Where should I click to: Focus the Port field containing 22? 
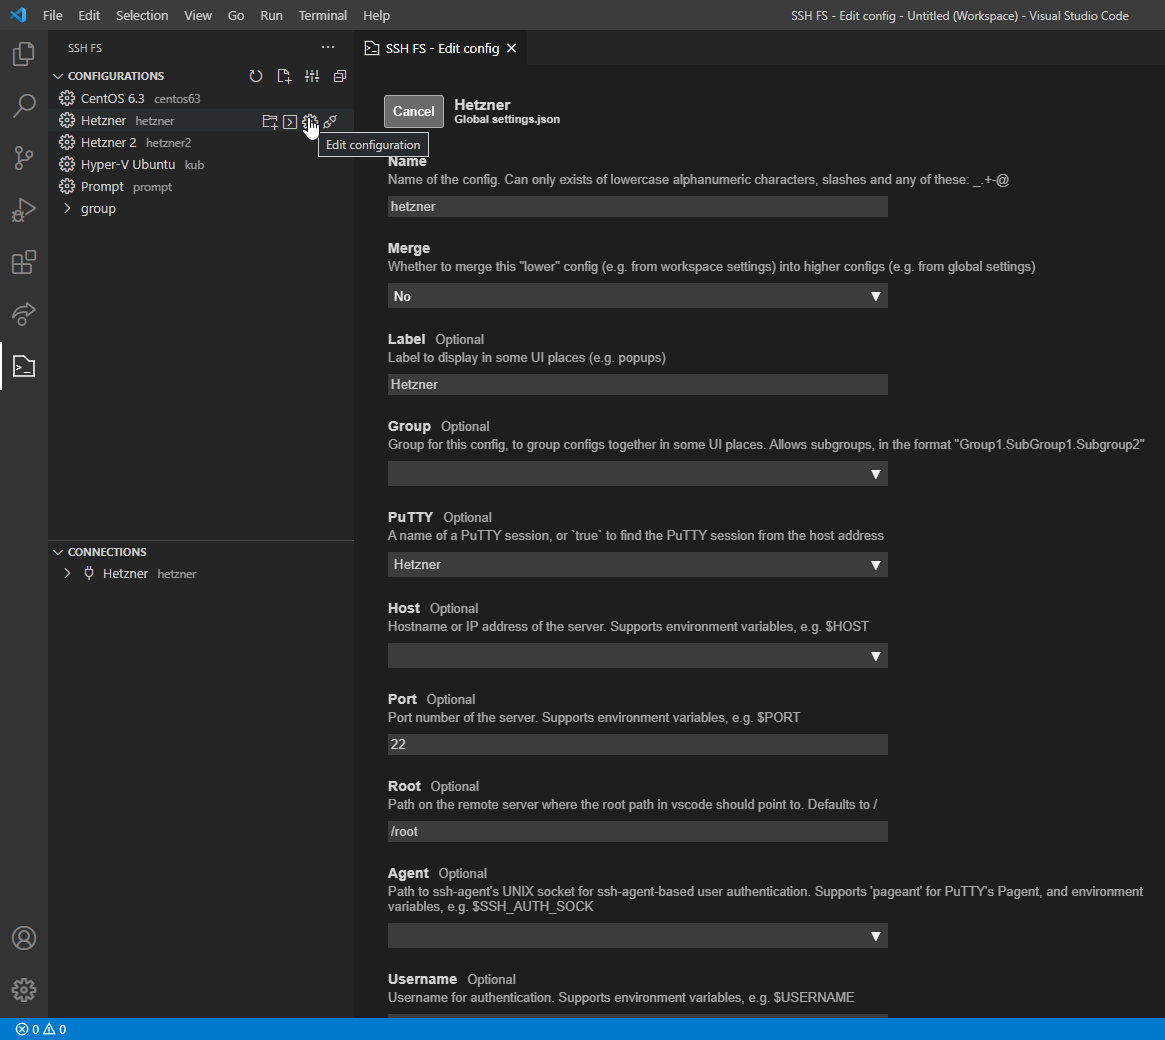point(637,744)
